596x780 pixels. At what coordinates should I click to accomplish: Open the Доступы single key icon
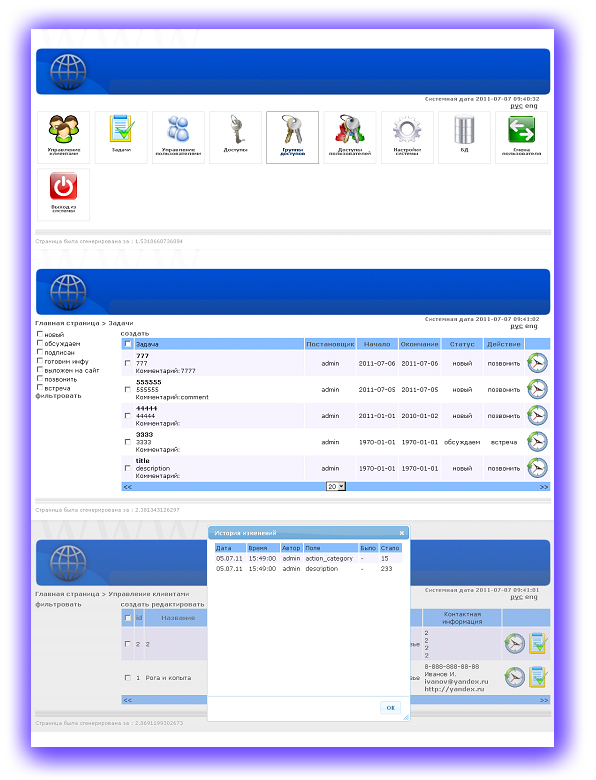(x=235, y=137)
